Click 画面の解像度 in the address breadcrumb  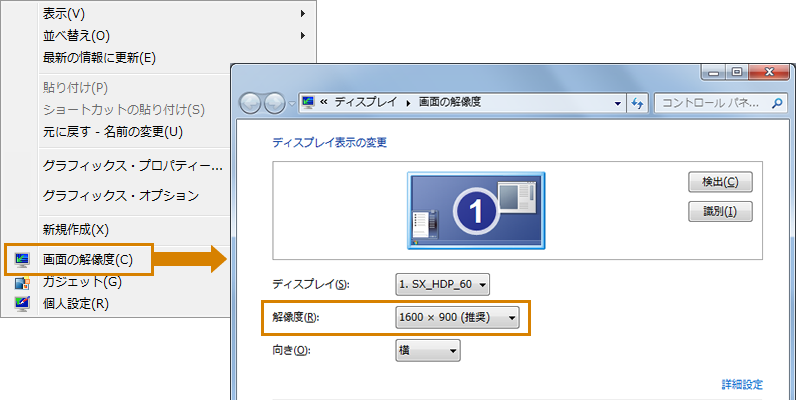[x=450, y=102]
